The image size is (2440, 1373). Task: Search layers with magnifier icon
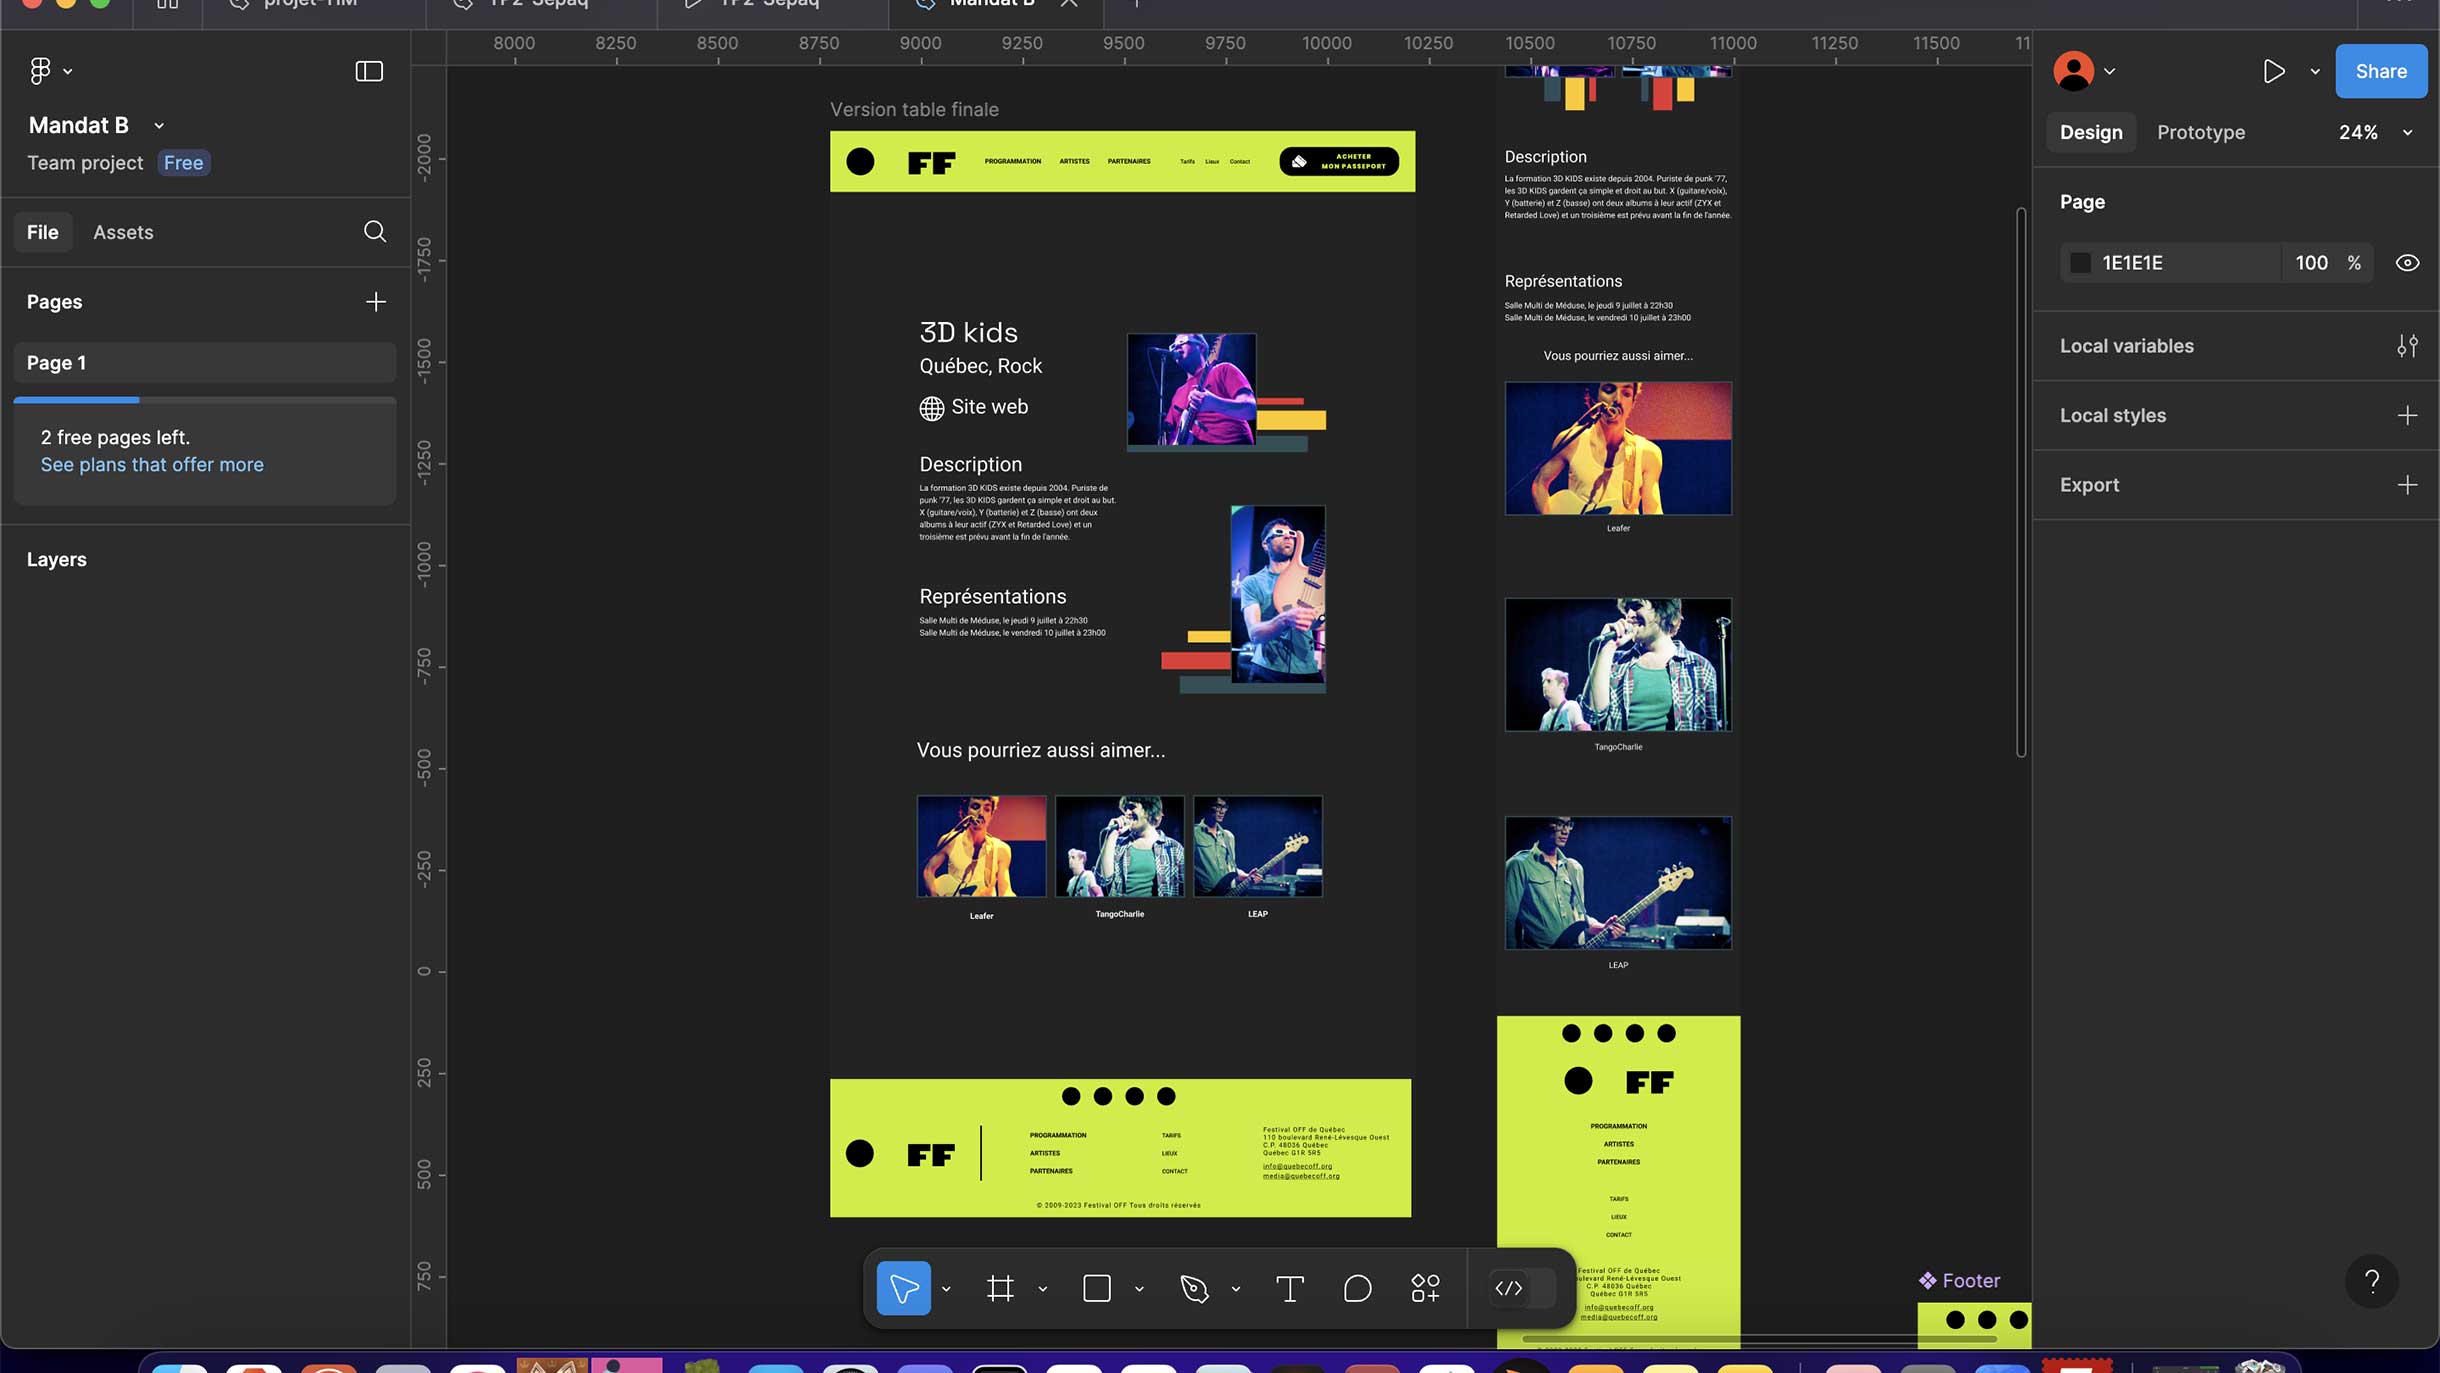point(375,232)
